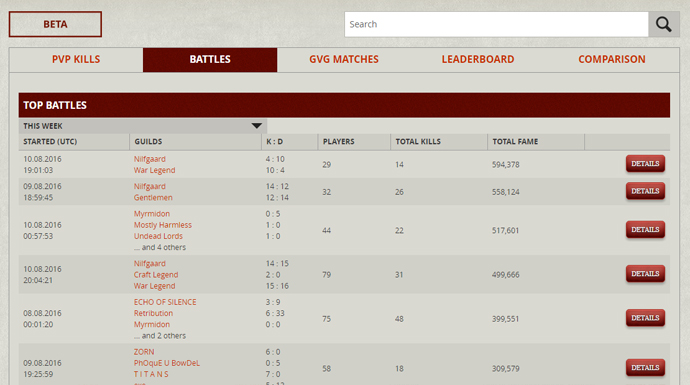690x385 pixels.
Task: Show DETAILS for the 517,601 fame battle
Action: click(645, 230)
